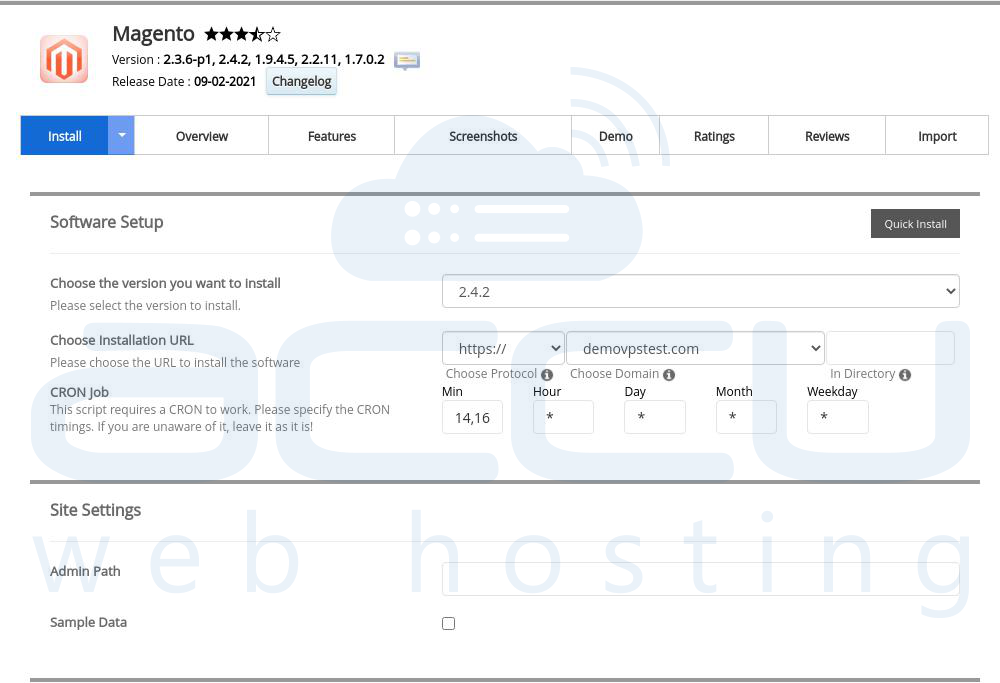Viewport: 1000px width, 683px height.
Task: Open the https:// protocol dropdown
Action: point(503,348)
